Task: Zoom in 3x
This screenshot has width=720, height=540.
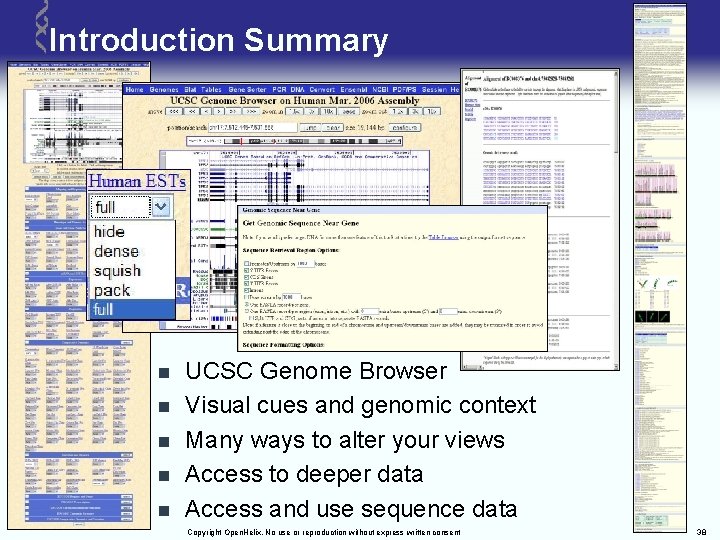Action: [311, 112]
